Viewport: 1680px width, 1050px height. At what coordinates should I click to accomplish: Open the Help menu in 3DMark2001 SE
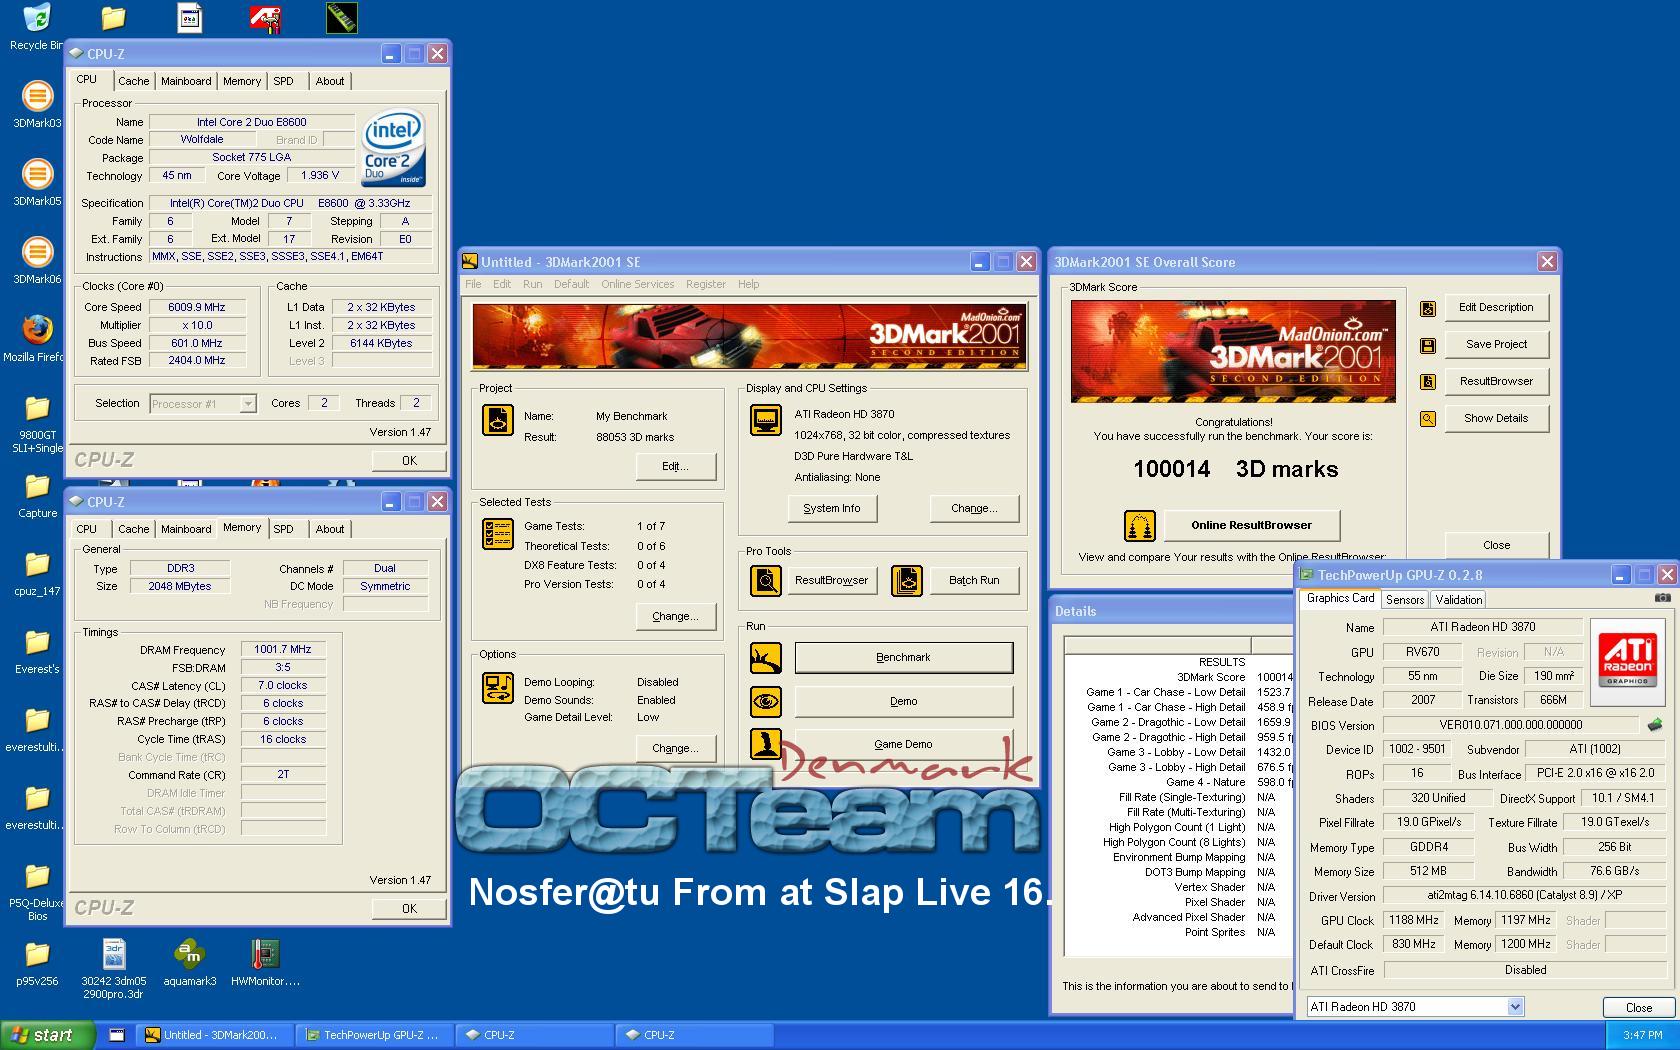click(748, 284)
